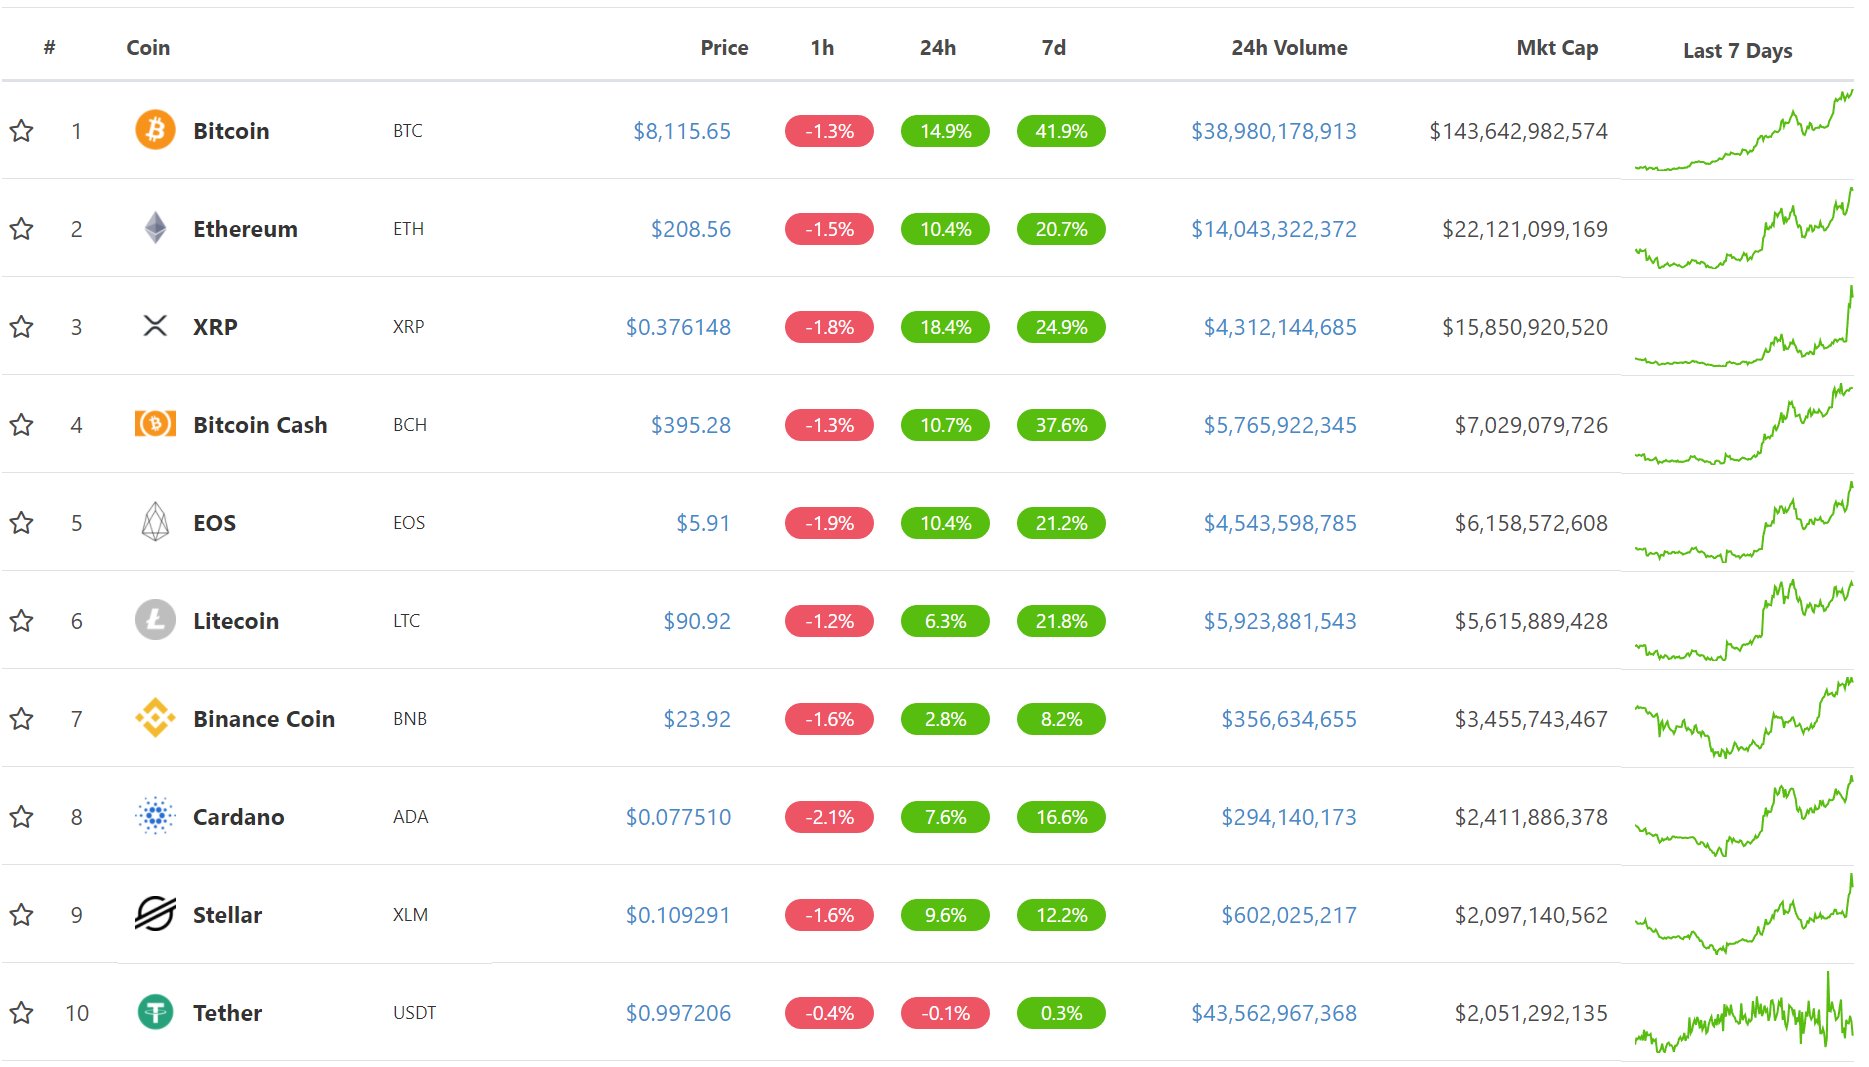Image resolution: width=1869 pixels, height=1067 pixels.
Task: Click Stellar market cap $2,097,140,562
Action: click(x=1531, y=914)
